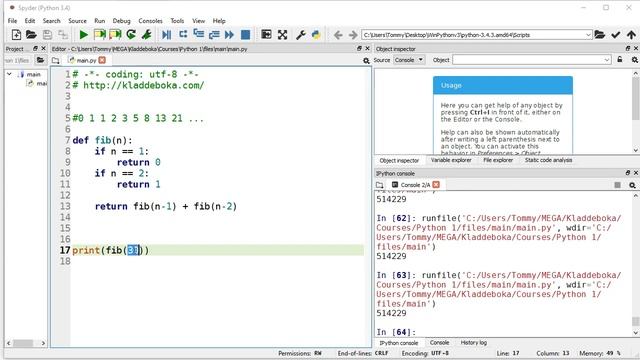Maximize the current pane

[266, 35]
